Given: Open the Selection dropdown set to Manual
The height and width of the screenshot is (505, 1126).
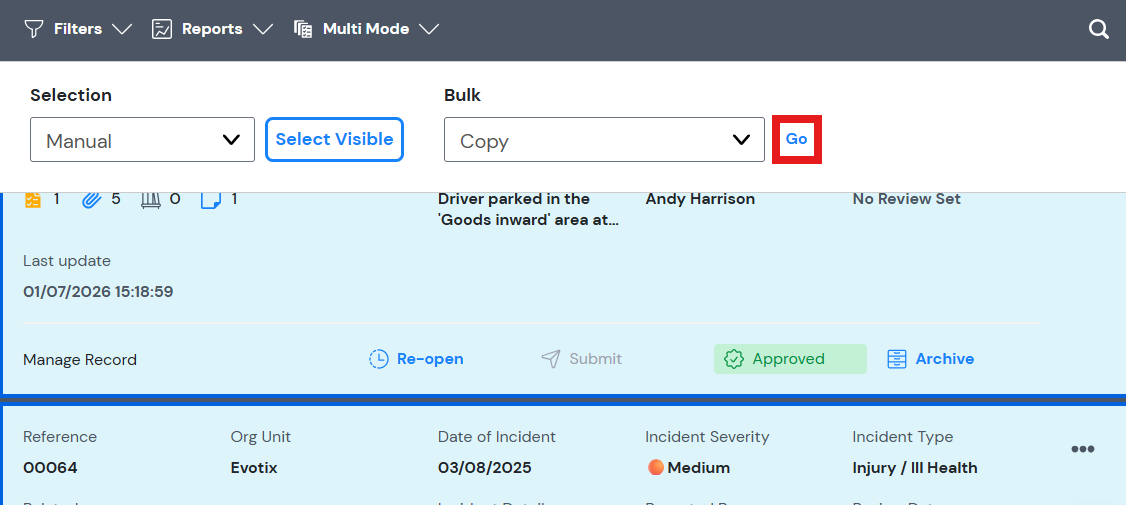Looking at the screenshot, I should [x=142, y=139].
